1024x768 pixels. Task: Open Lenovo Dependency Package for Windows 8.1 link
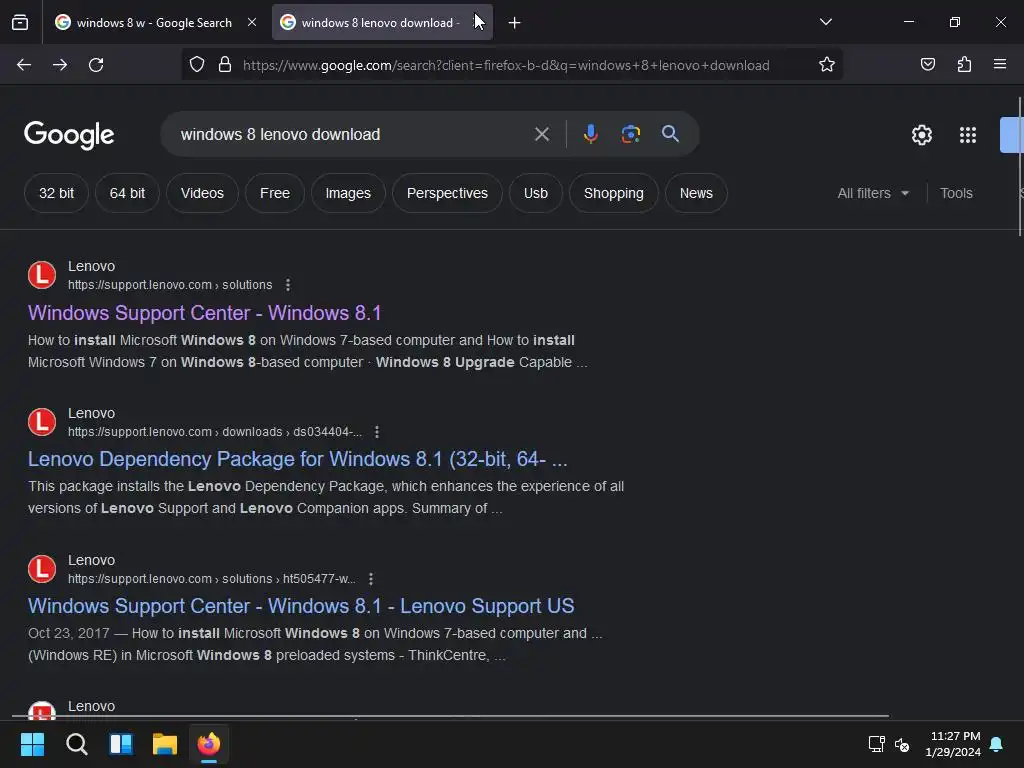(298, 459)
